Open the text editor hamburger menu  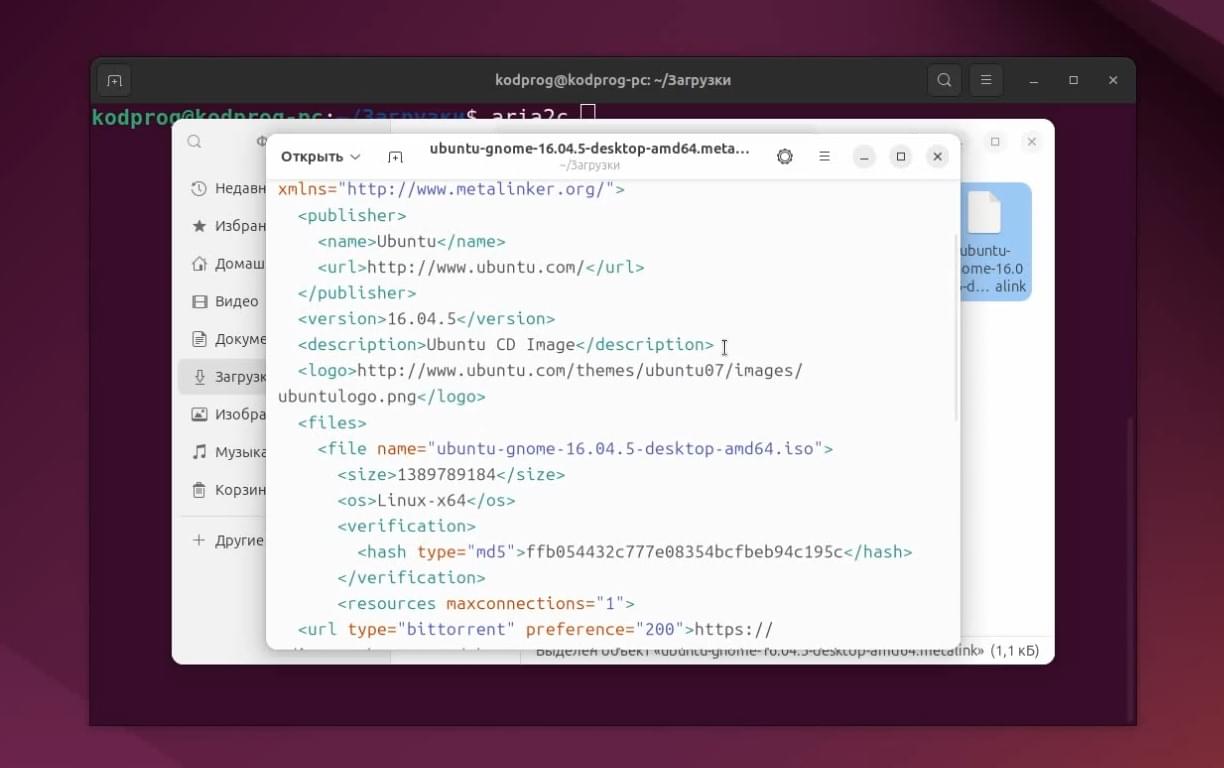825,157
